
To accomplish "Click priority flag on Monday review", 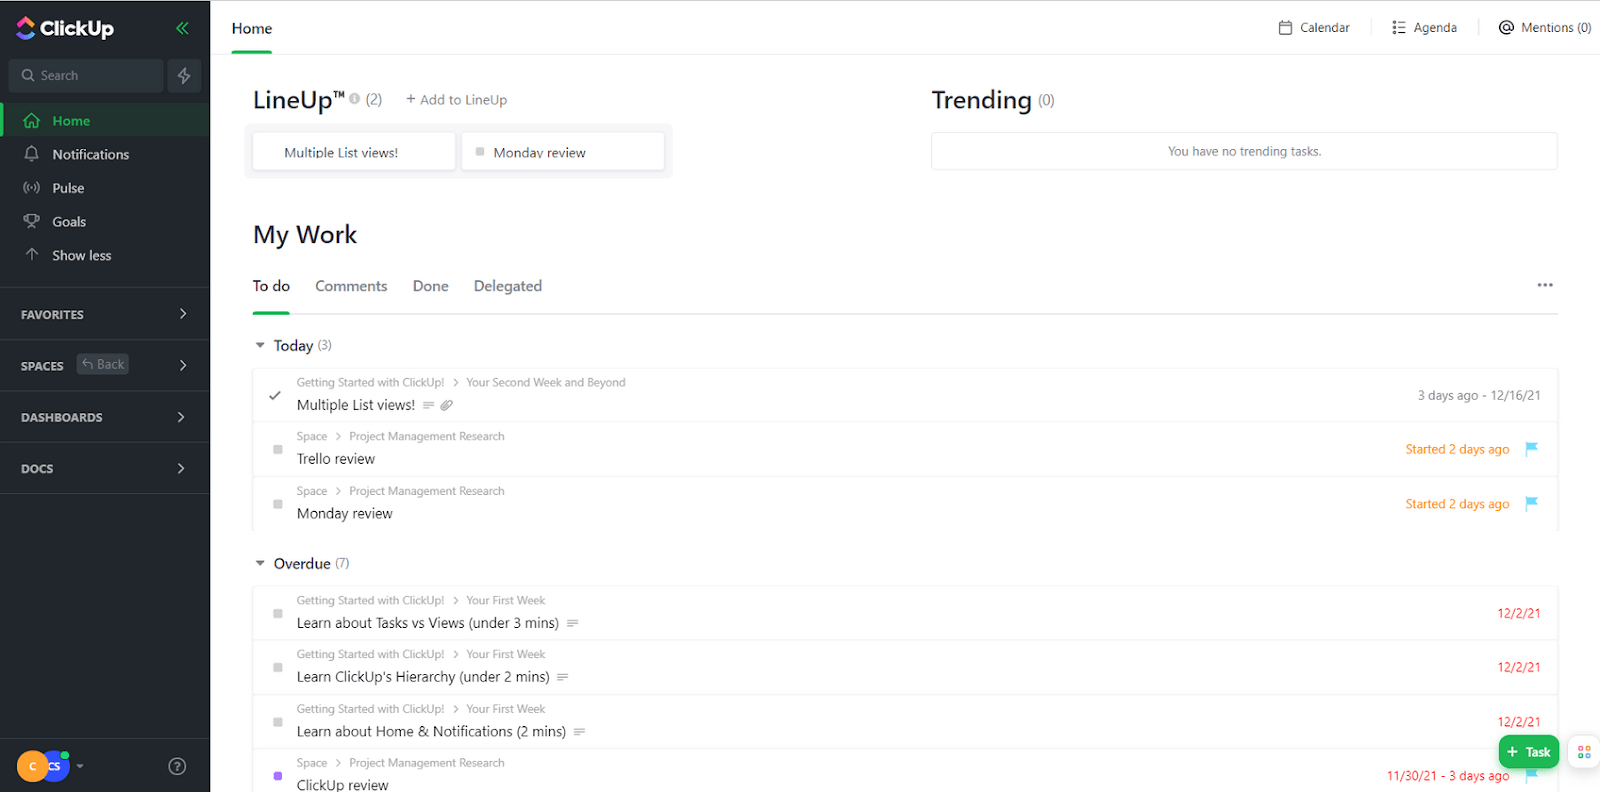I will tap(1531, 504).
